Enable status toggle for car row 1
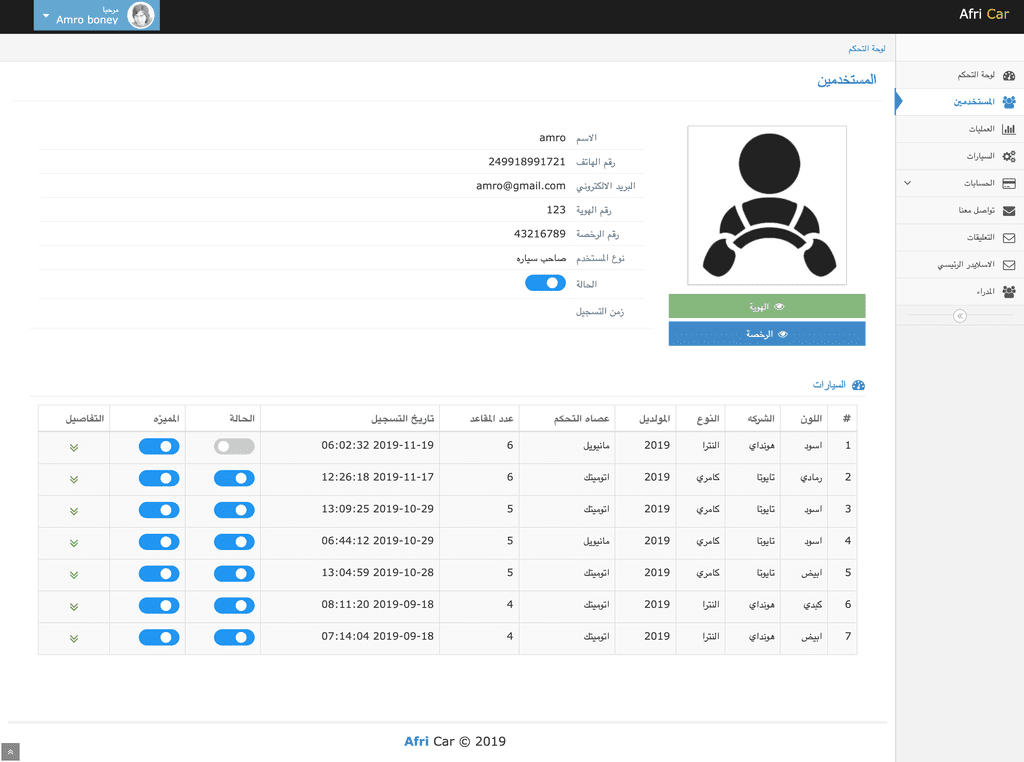 click(x=234, y=447)
